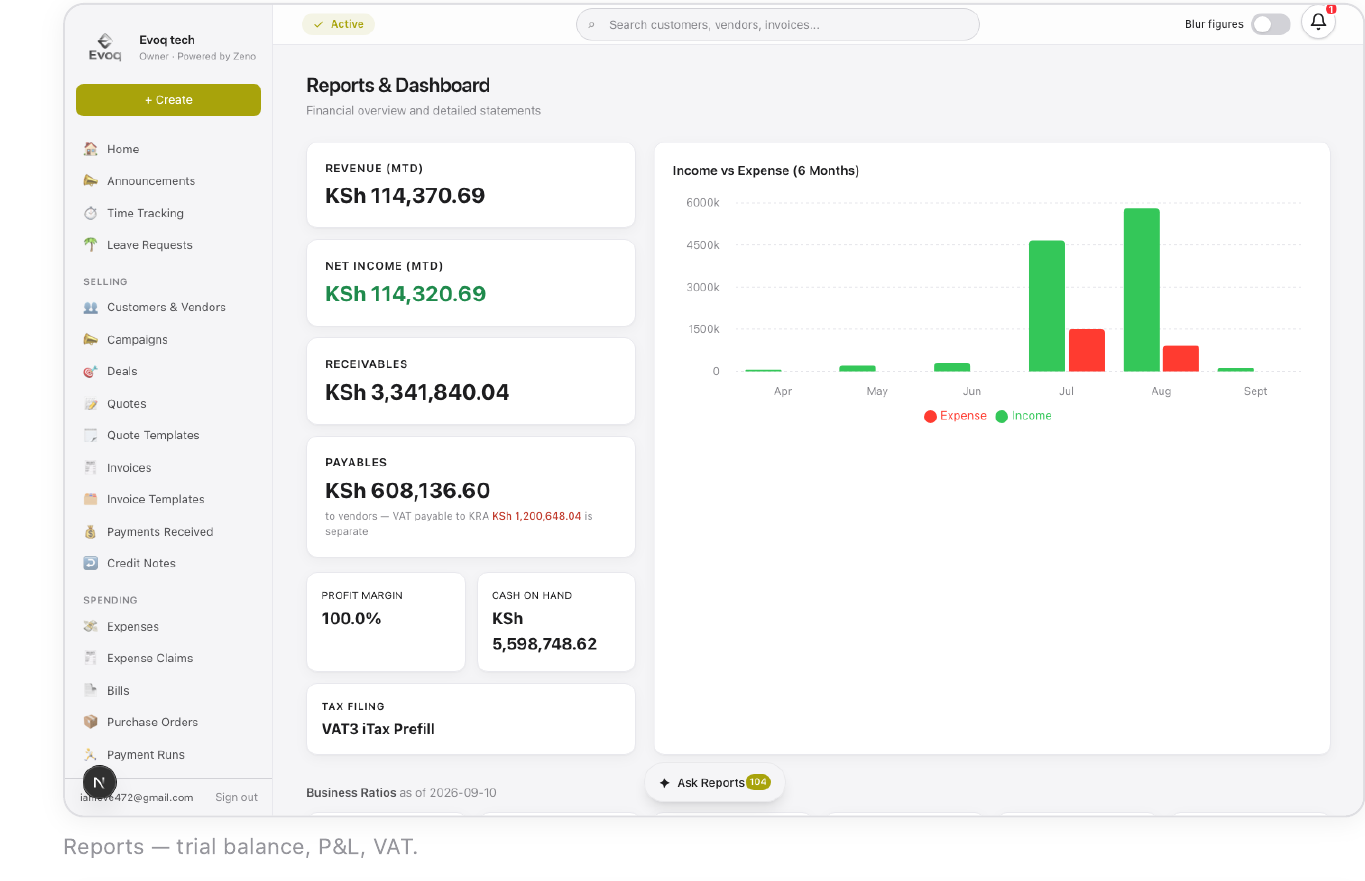The image size is (1365, 881).
Task: Click the Cash on Hand card
Action: point(556,622)
